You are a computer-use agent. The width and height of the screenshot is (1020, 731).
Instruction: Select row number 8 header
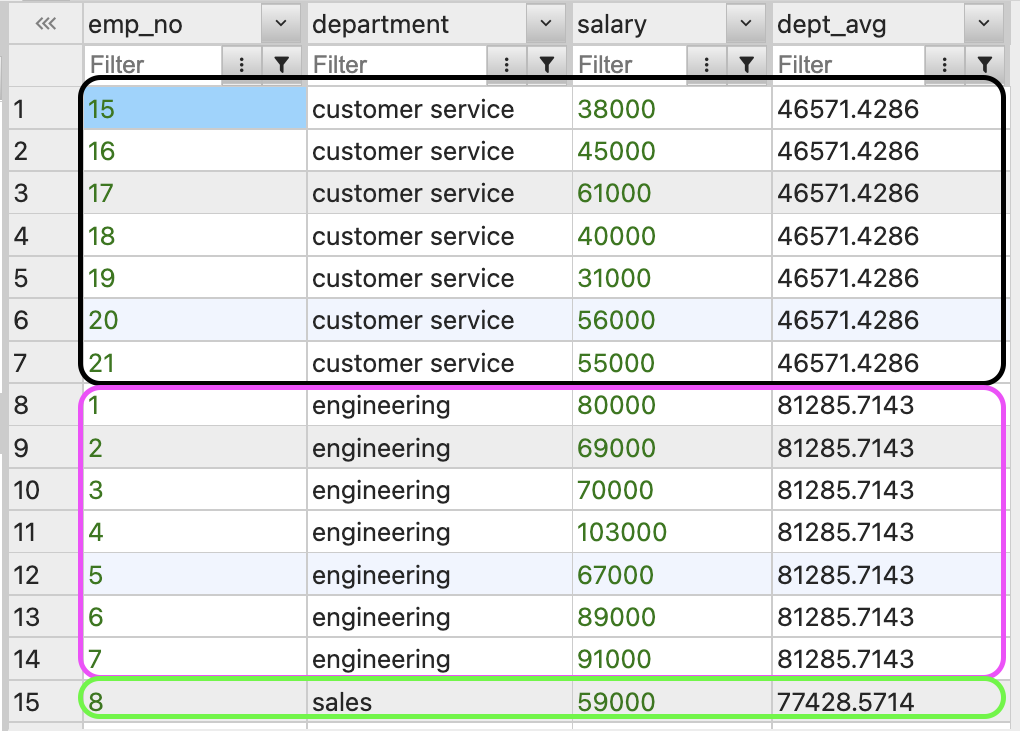point(46,405)
